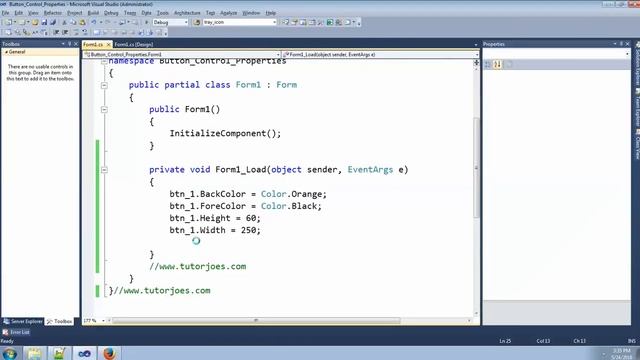
Task: Click the Paste toolbar icon
Action: pos(82,22)
